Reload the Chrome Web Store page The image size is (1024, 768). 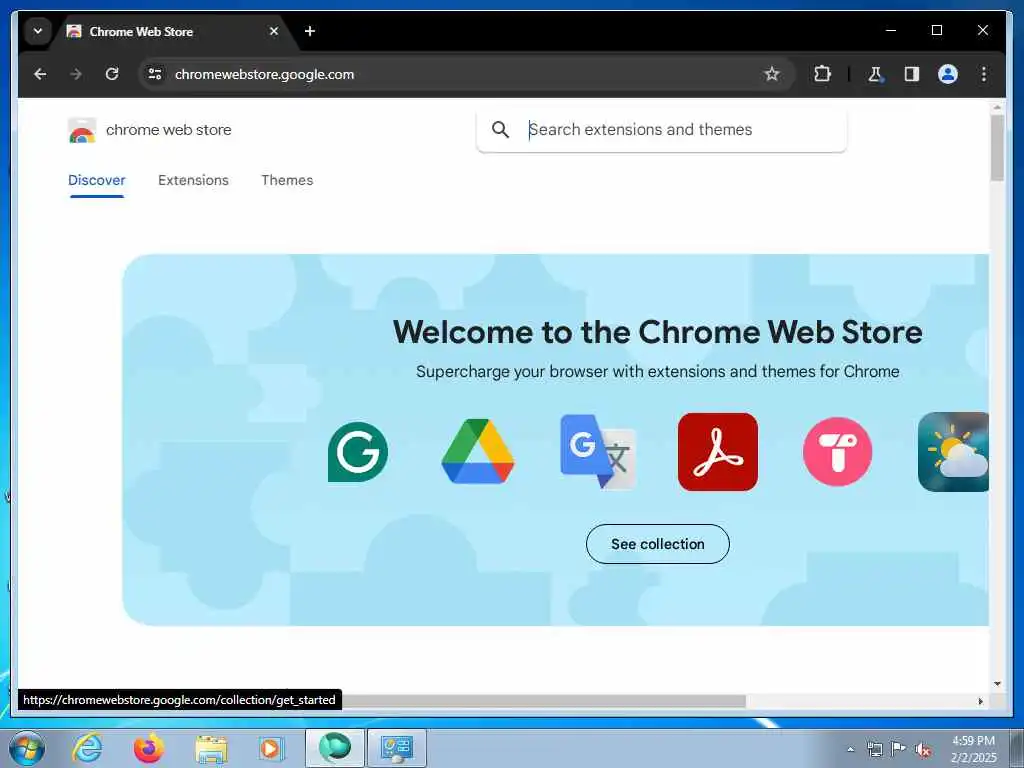112,74
